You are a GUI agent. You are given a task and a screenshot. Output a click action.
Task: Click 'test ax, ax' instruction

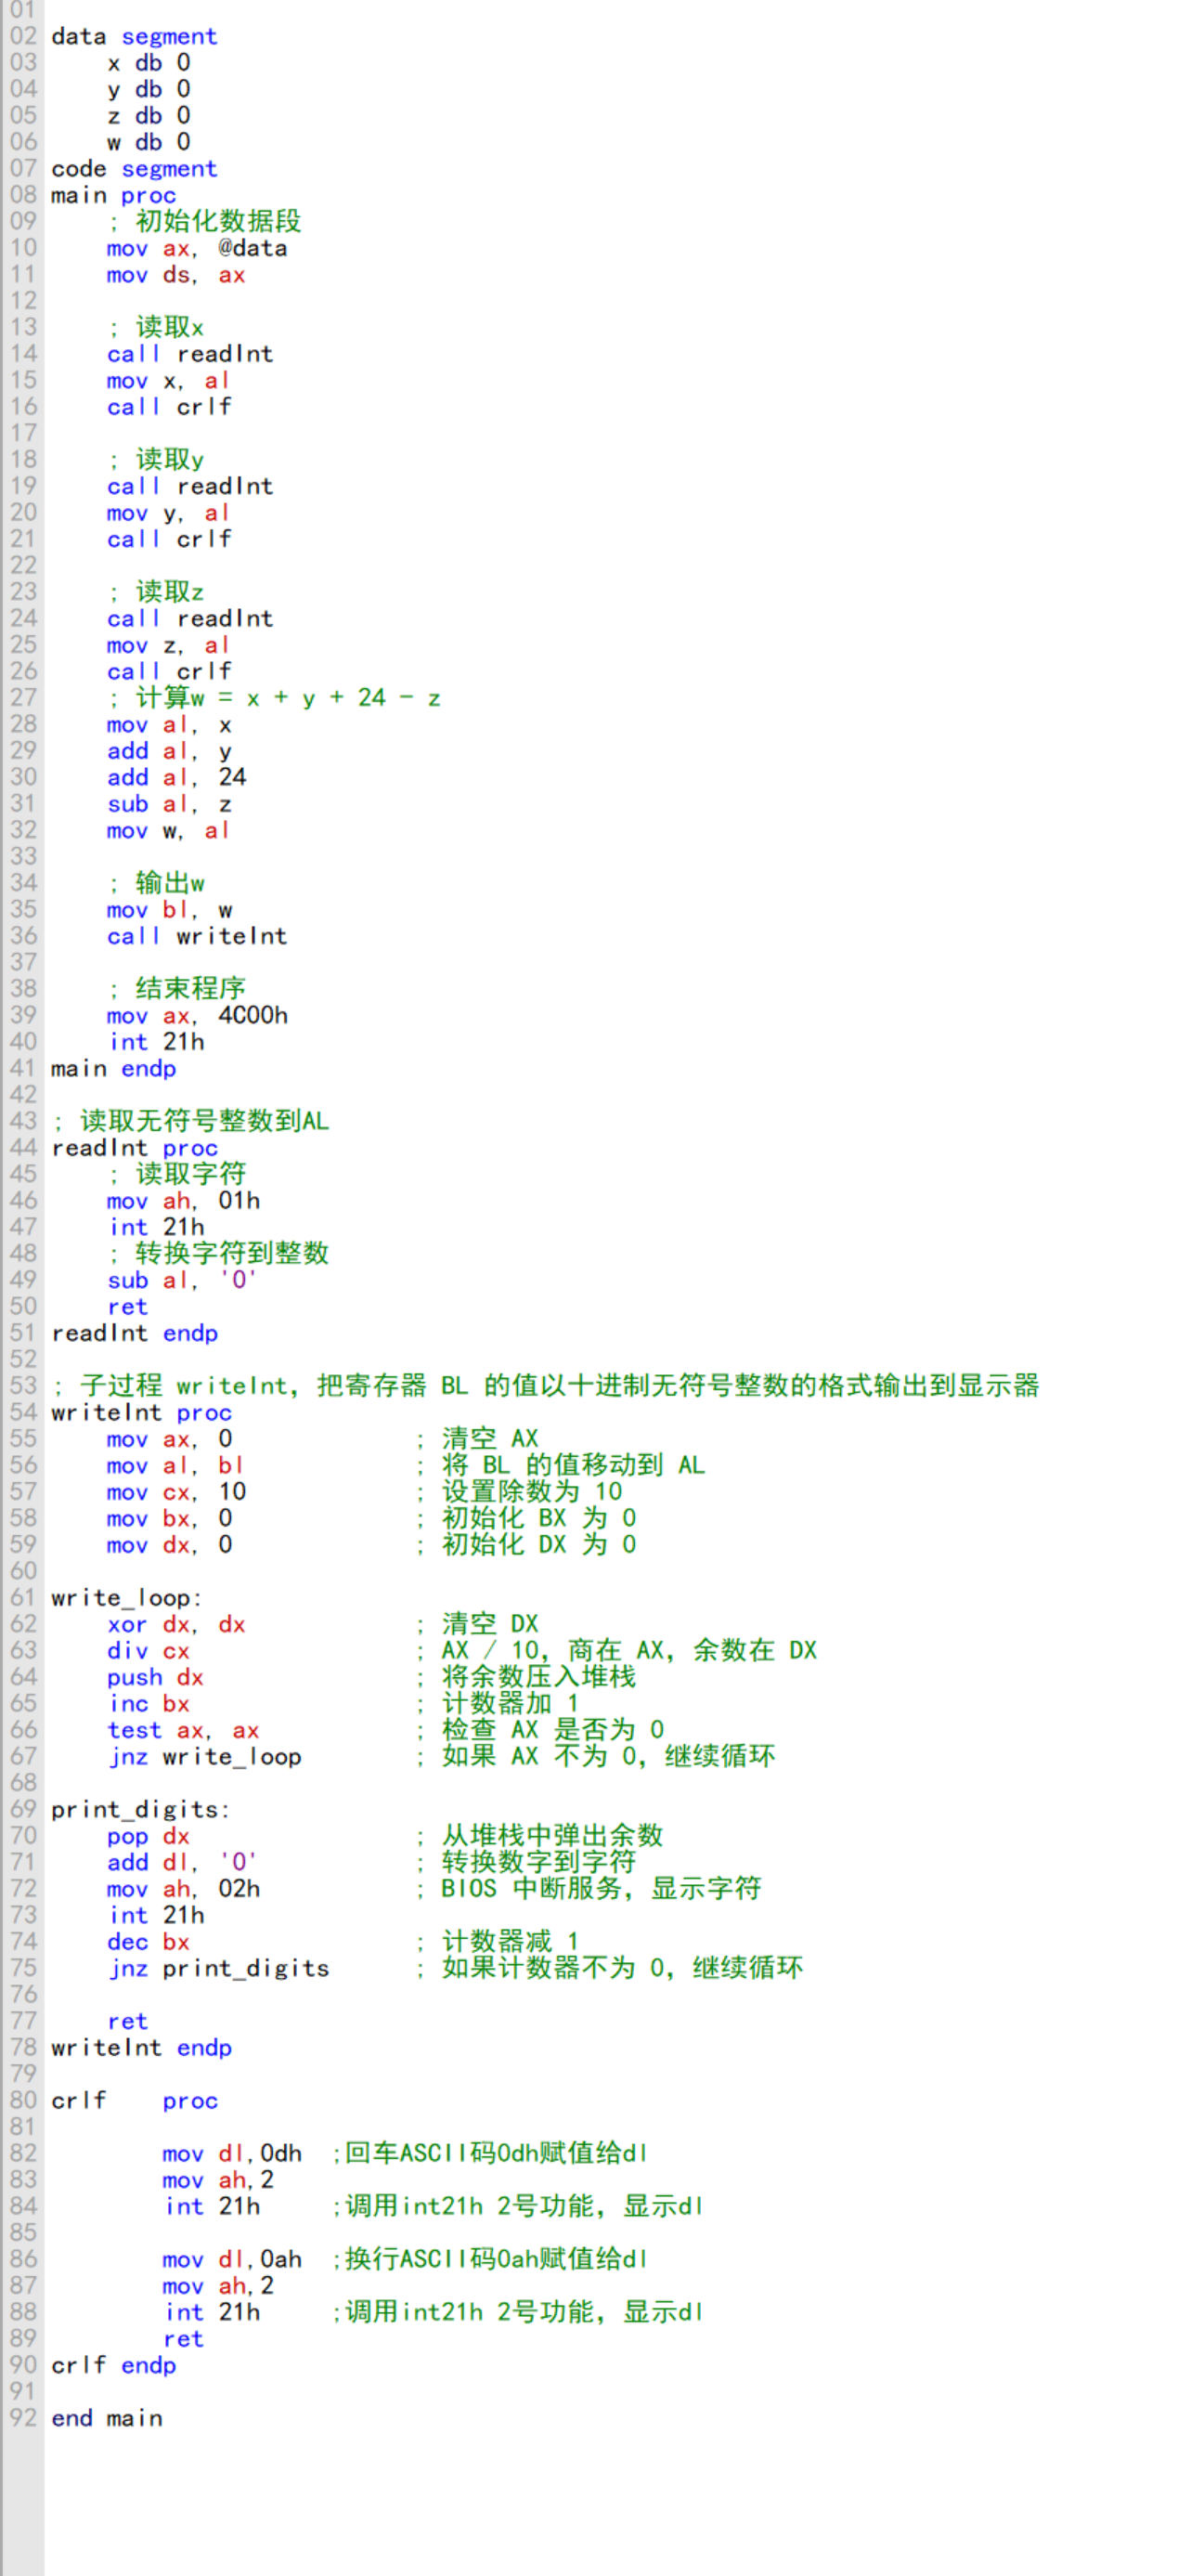183,1730
